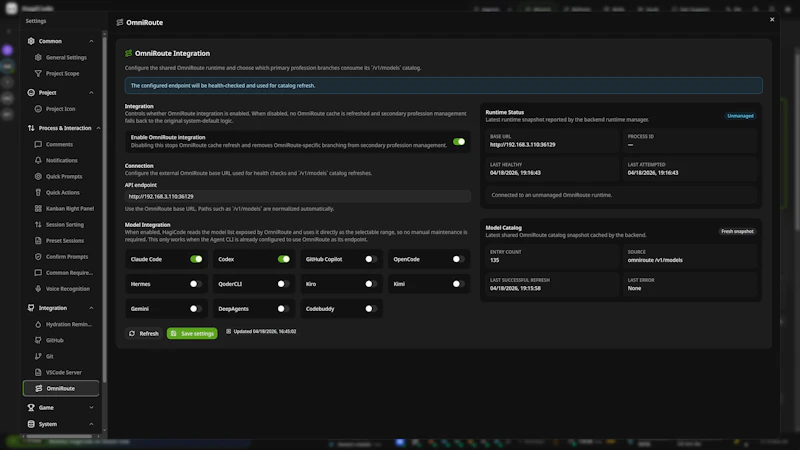Enable the QoderCLI toggle
This screenshot has height=450, width=800.
pyautogui.click(x=284, y=284)
